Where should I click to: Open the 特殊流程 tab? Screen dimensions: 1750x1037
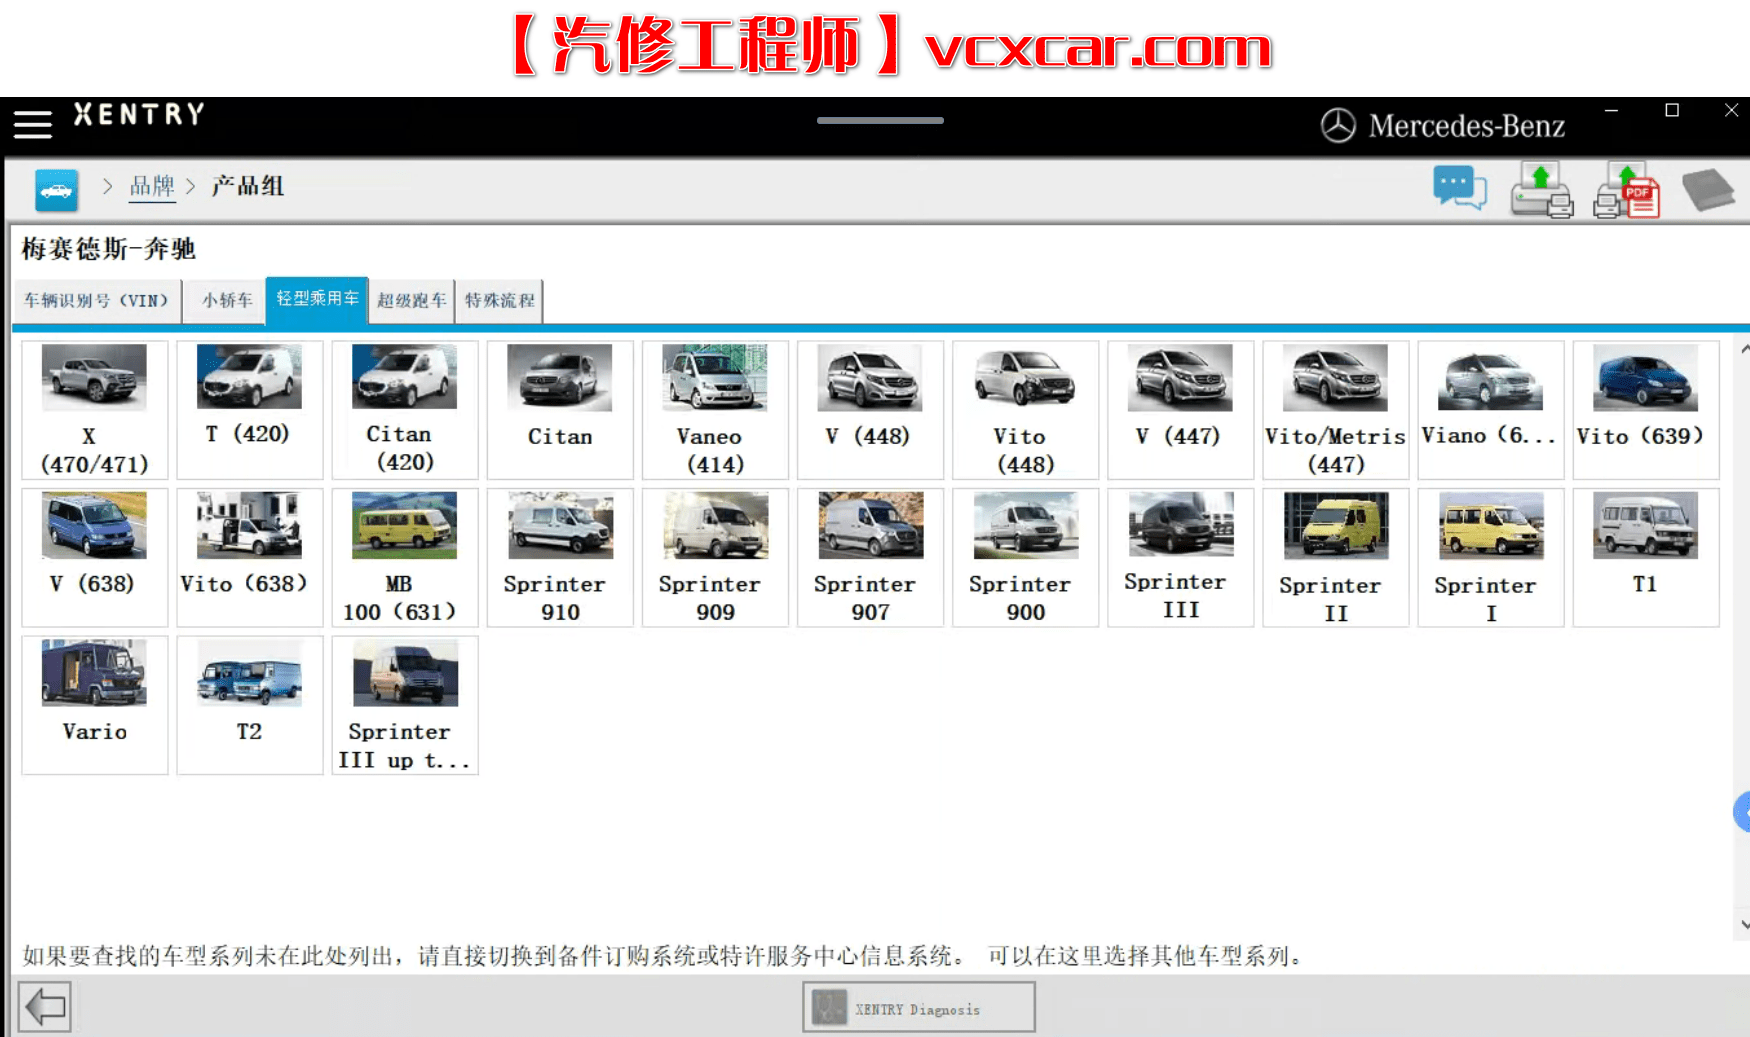pyautogui.click(x=499, y=300)
